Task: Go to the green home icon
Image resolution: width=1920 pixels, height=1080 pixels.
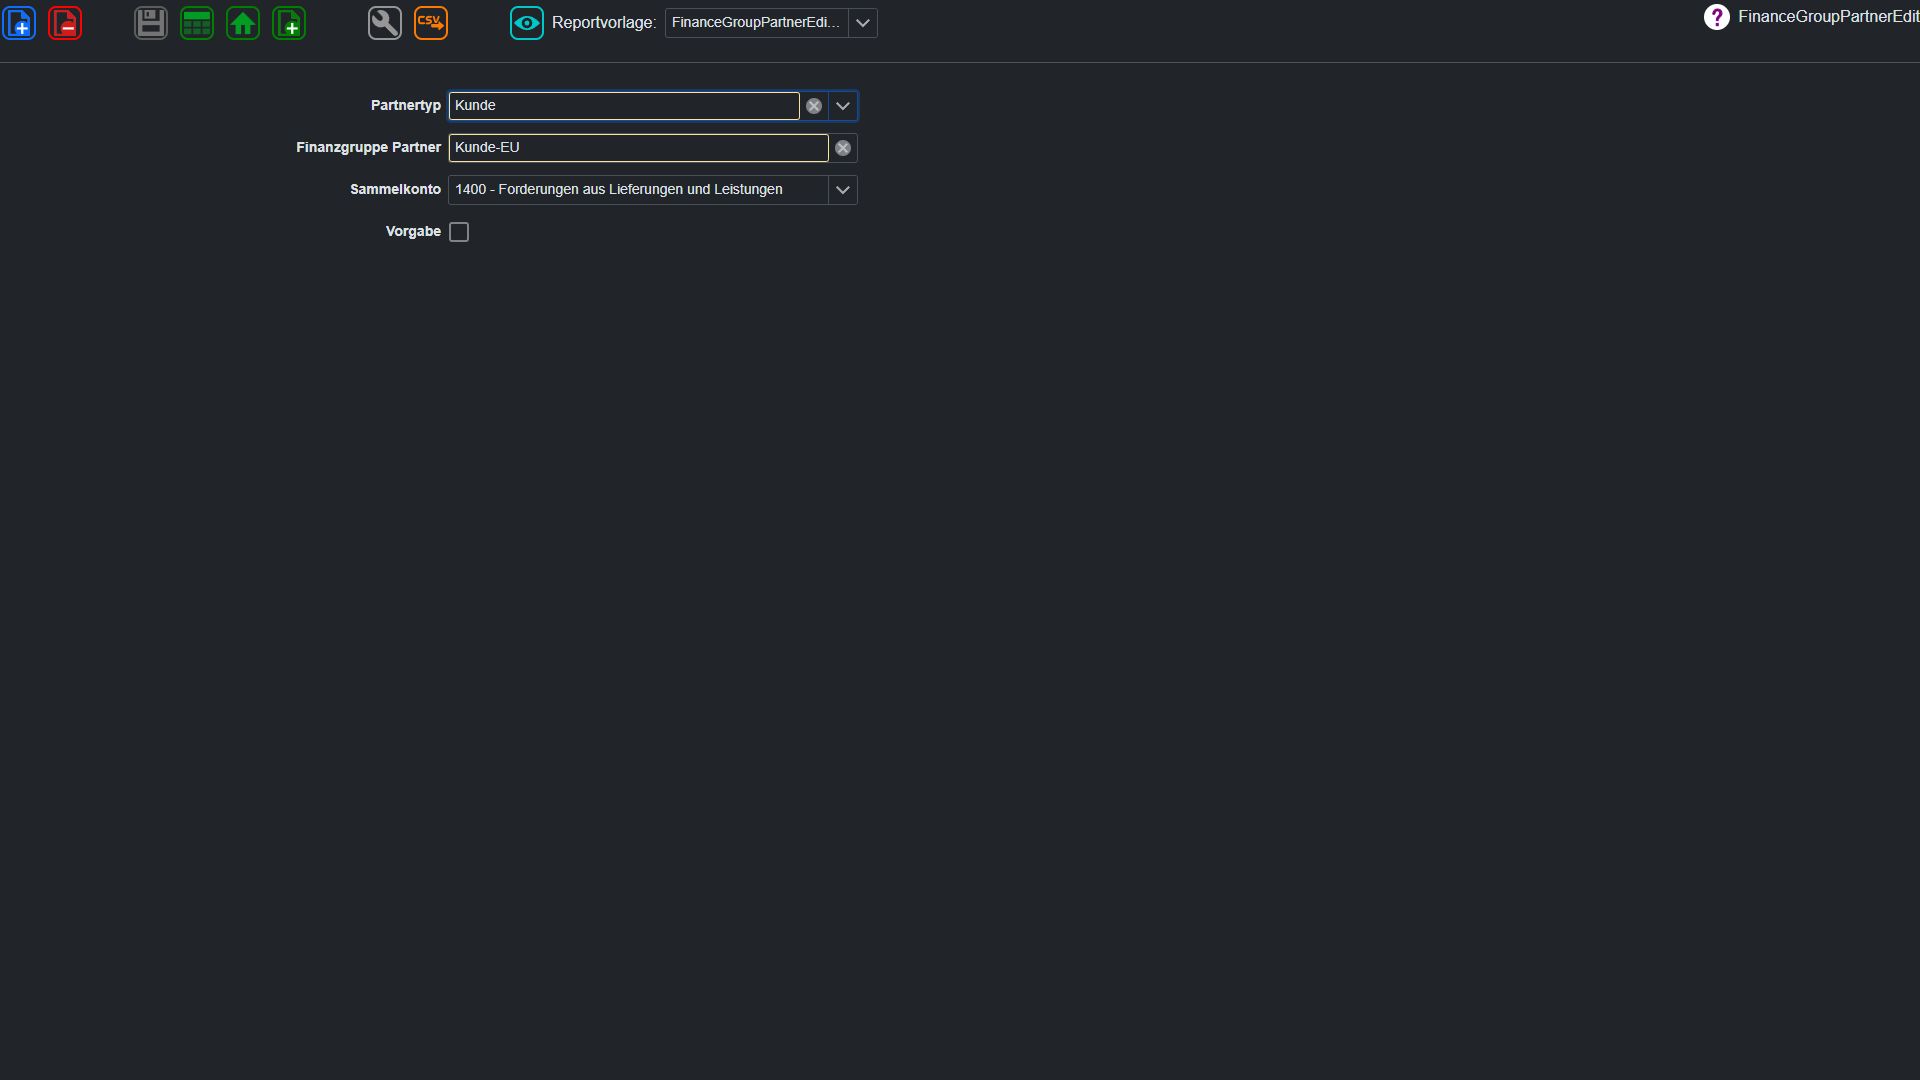Action: pyautogui.click(x=243, y=23)
